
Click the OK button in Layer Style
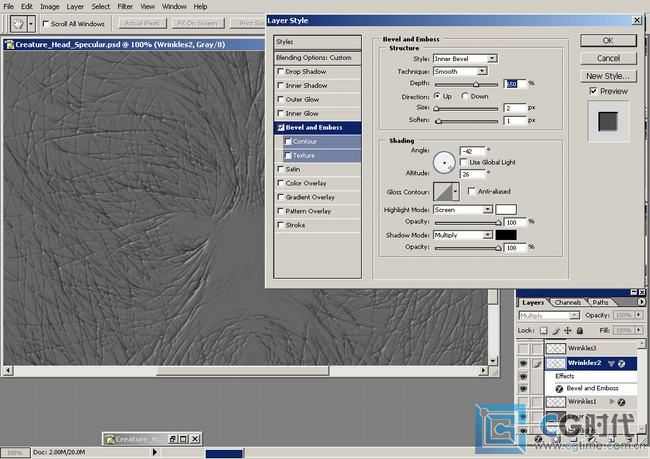(x=608, y=40)
